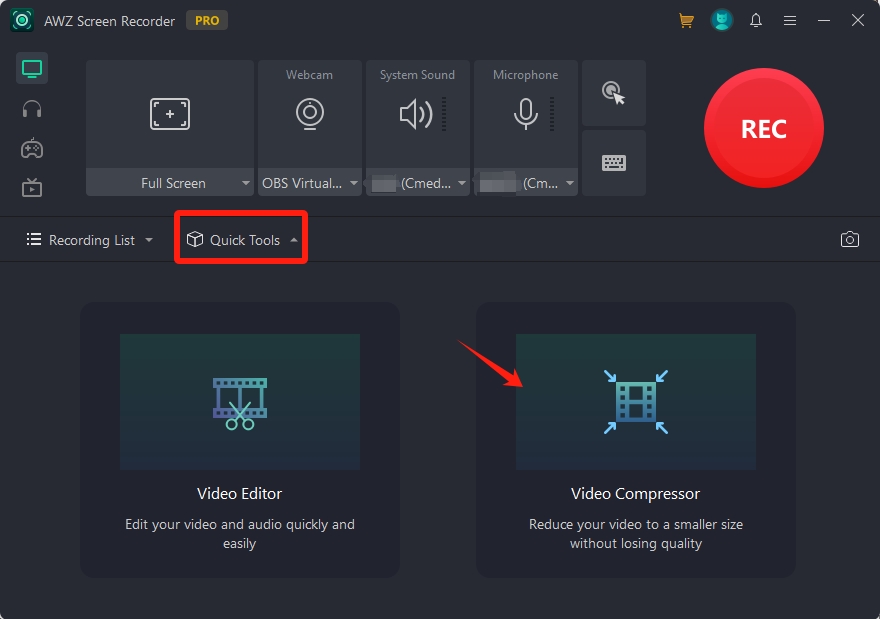Click the Recording List dropdown arrow
This screenshot has height=619, width=880.
(x=149, y=240)
